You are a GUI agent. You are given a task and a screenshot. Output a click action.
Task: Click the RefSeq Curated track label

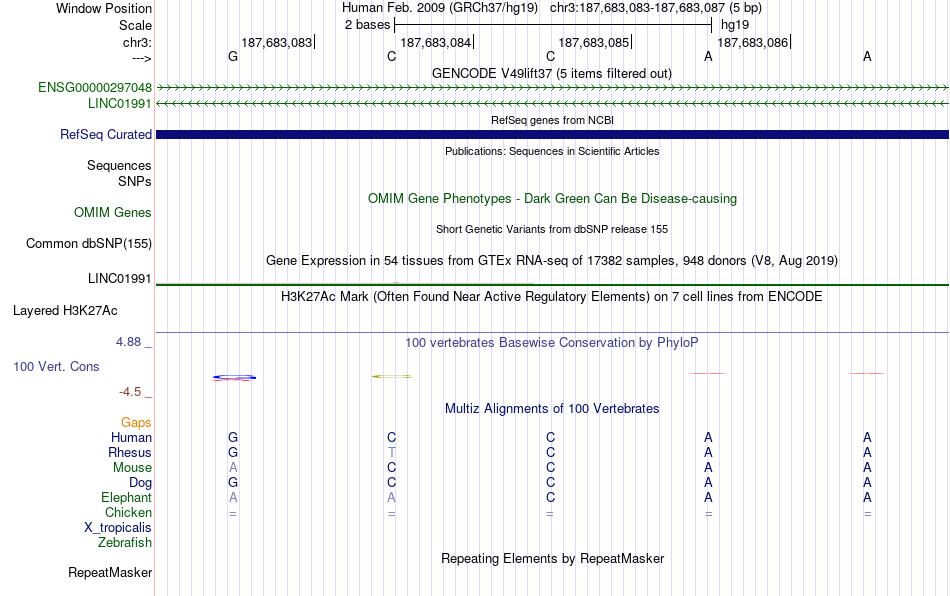coord(105,134)
